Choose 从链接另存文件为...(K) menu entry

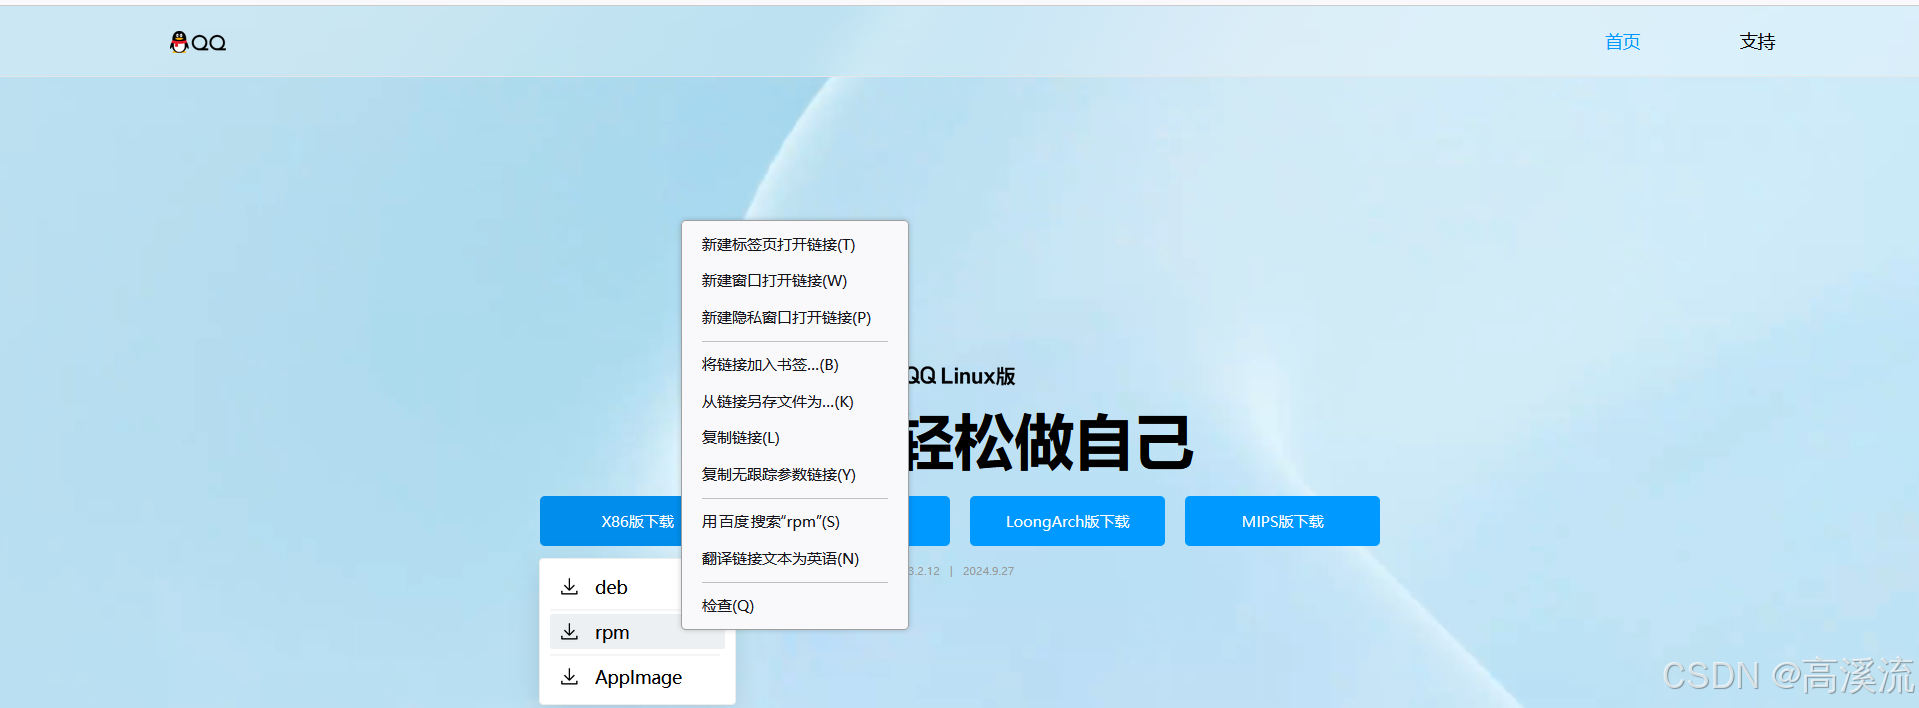tap(795, 402)
